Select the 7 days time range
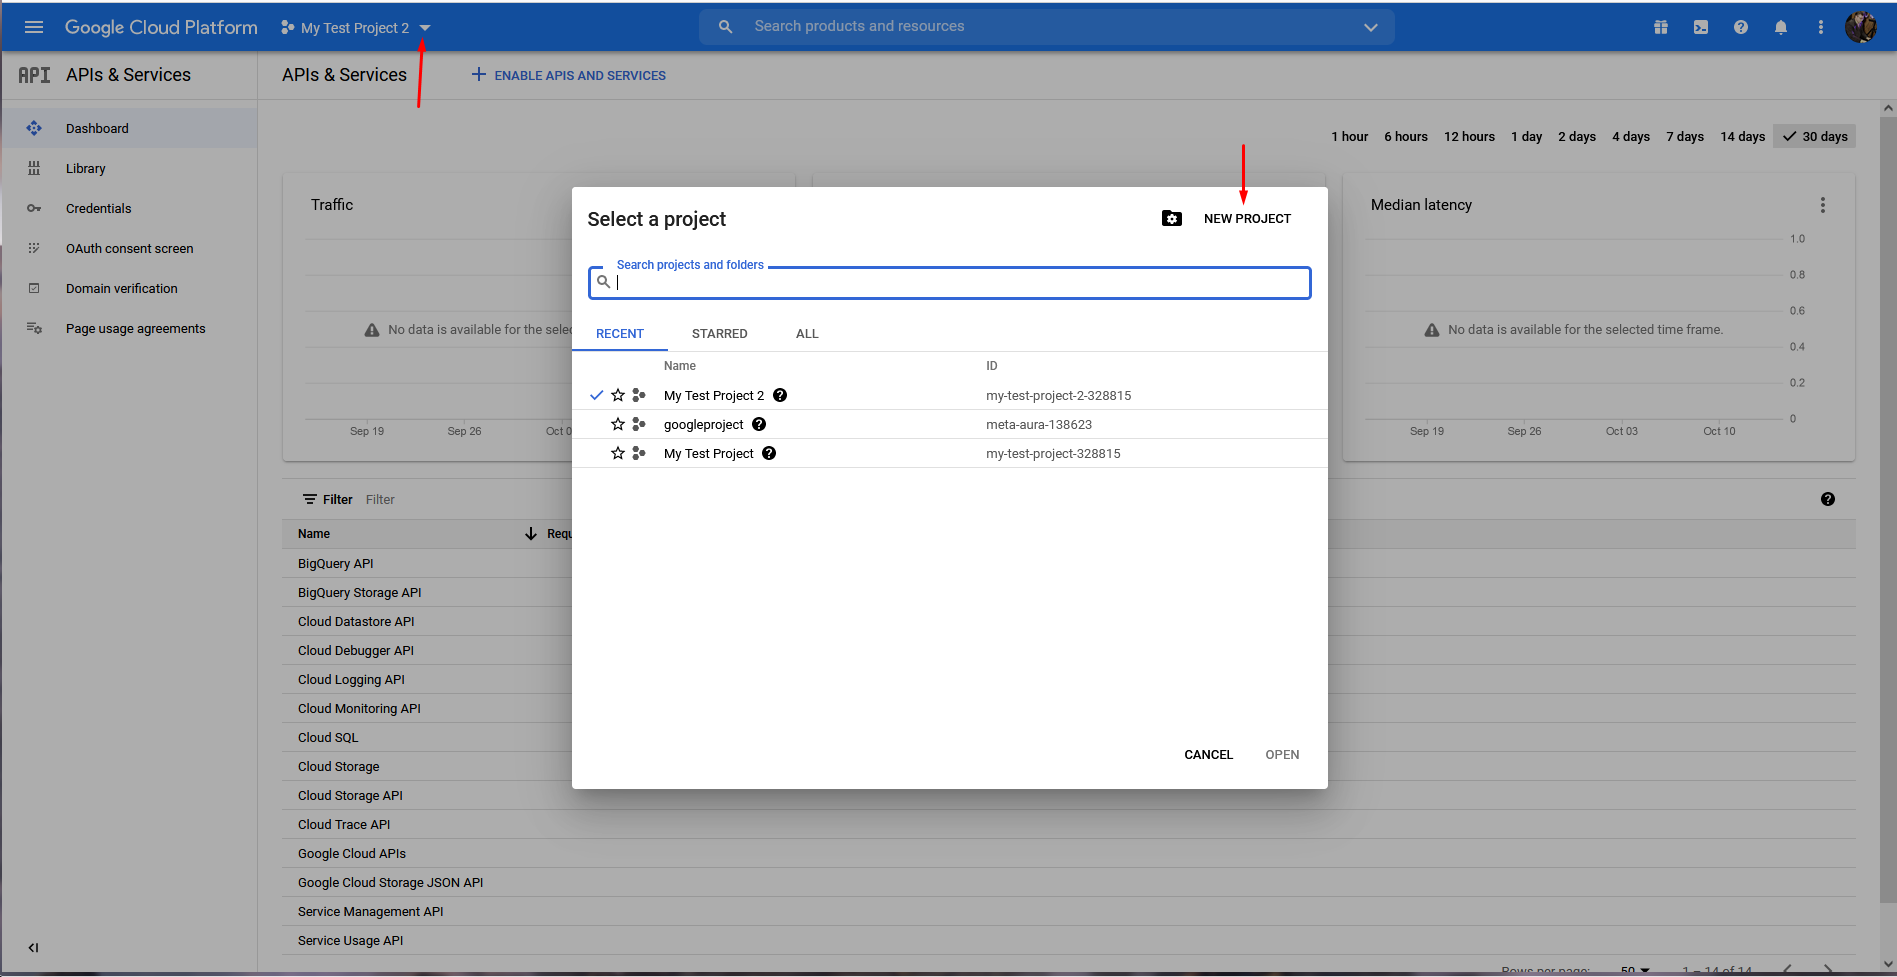The image size is (1897, 977). [x=1684, y=137]
